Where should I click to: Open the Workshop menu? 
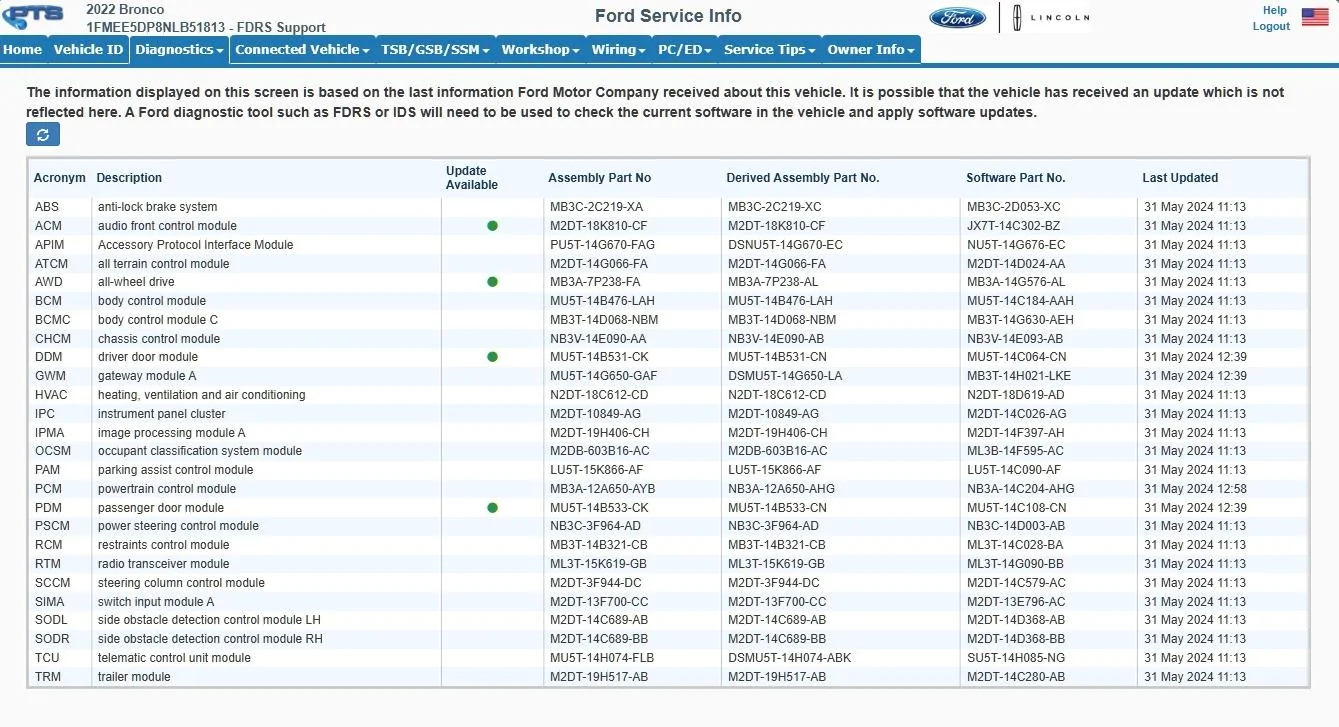click(x=538, y=49)
